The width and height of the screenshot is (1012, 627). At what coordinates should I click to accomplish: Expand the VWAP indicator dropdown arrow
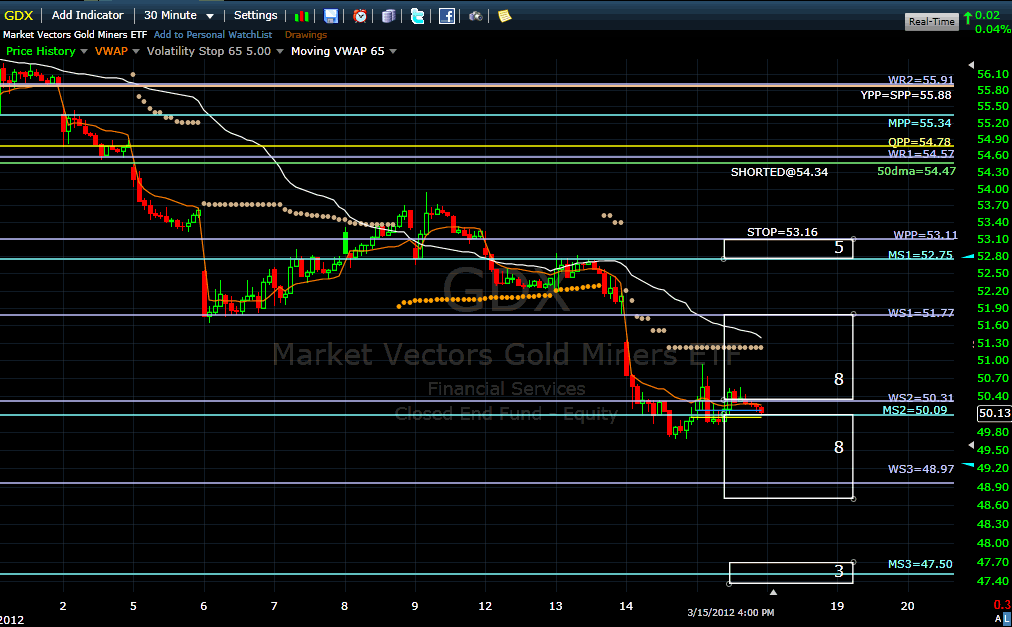(x=136, y=52)
